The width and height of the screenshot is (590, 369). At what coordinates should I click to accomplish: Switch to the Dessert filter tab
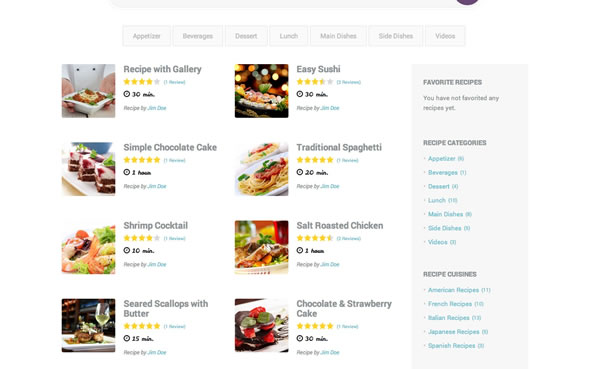(x=246, y=36)
